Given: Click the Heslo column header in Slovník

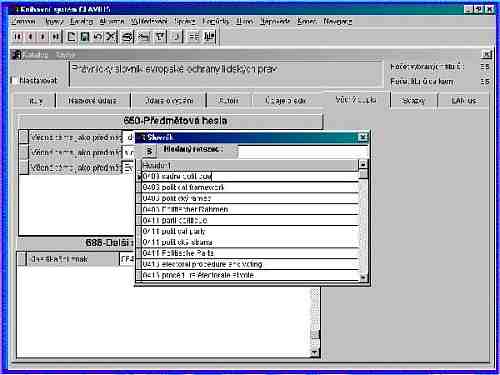Looking at the screenshot, I should (x=249, y=165).
